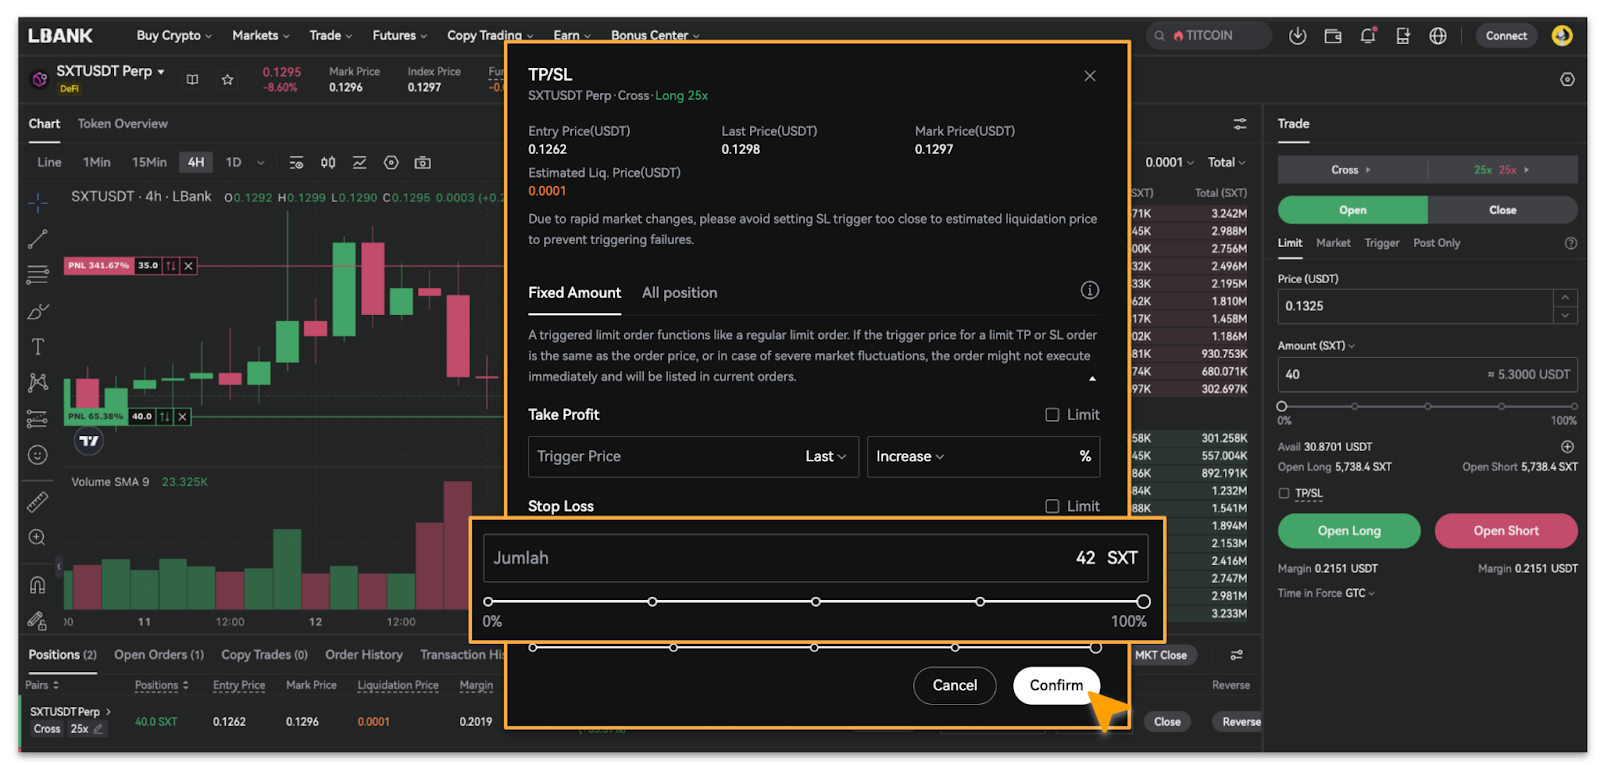
Task: Open chart settings hexagon icon
Action: click(391, 162)
